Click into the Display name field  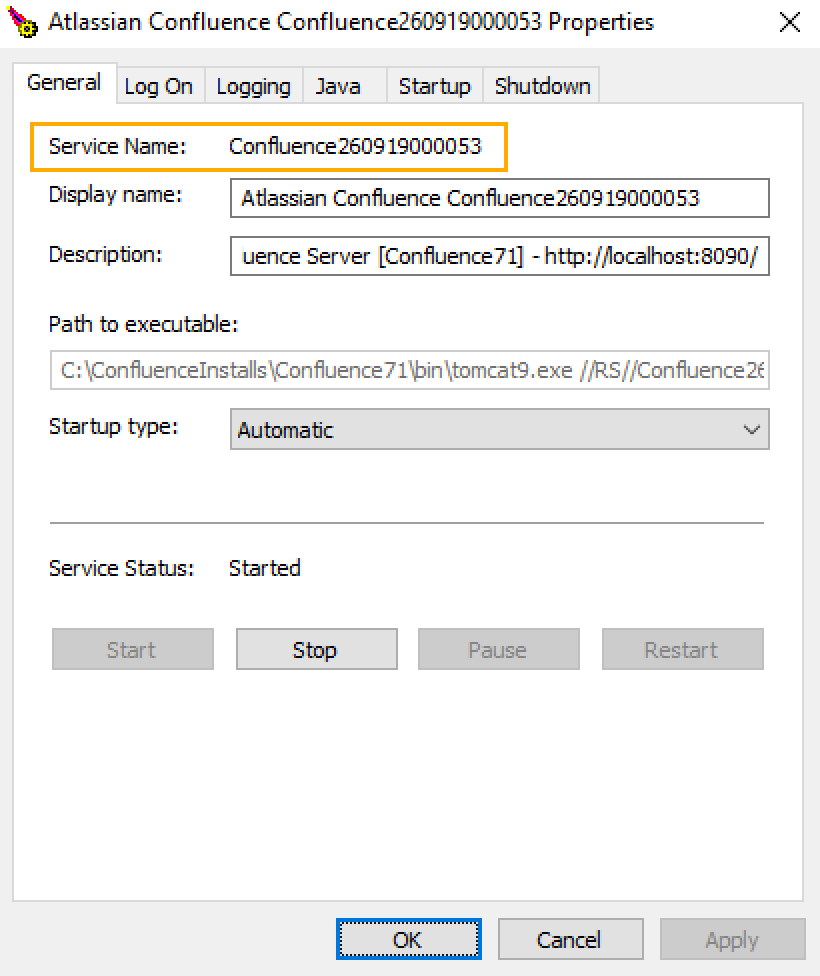tap(499, 198)
